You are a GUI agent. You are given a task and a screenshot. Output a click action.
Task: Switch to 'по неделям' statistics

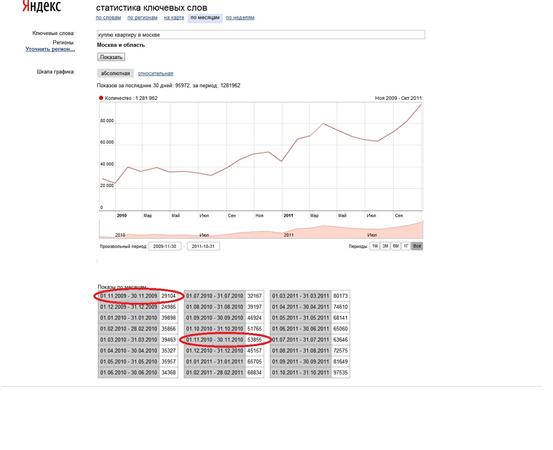(x=240, y=18)
